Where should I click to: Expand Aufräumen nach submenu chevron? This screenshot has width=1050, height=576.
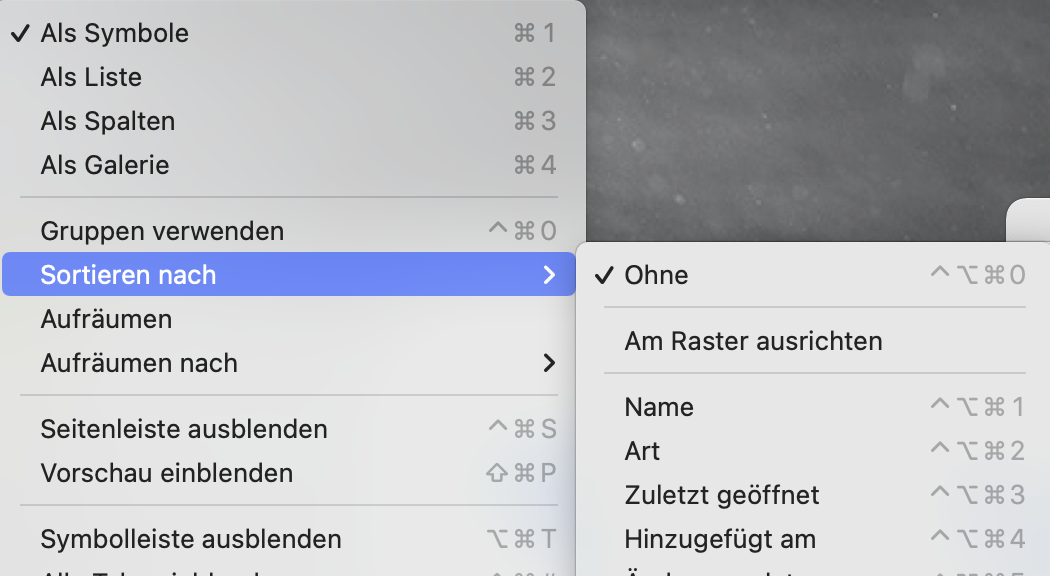click(549, 363)
